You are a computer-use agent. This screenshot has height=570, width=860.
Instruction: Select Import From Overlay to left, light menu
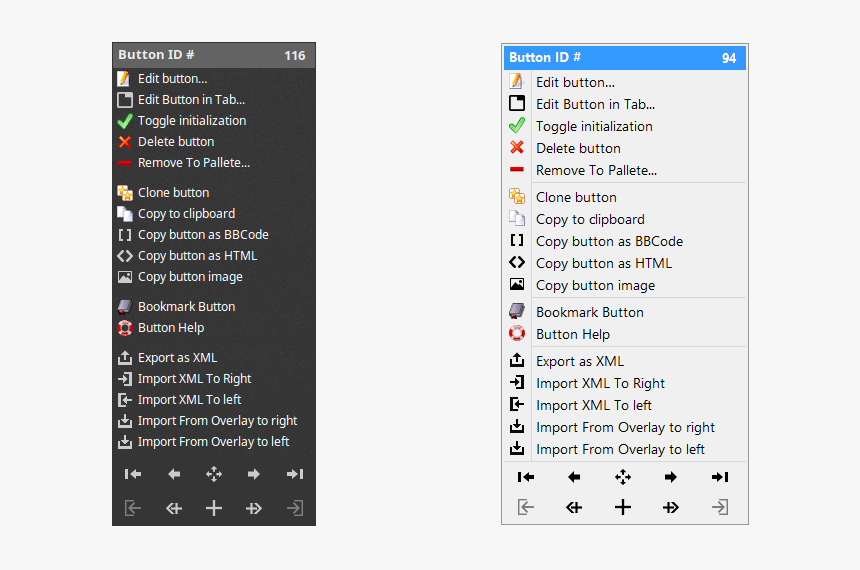[x=625, y=449]
